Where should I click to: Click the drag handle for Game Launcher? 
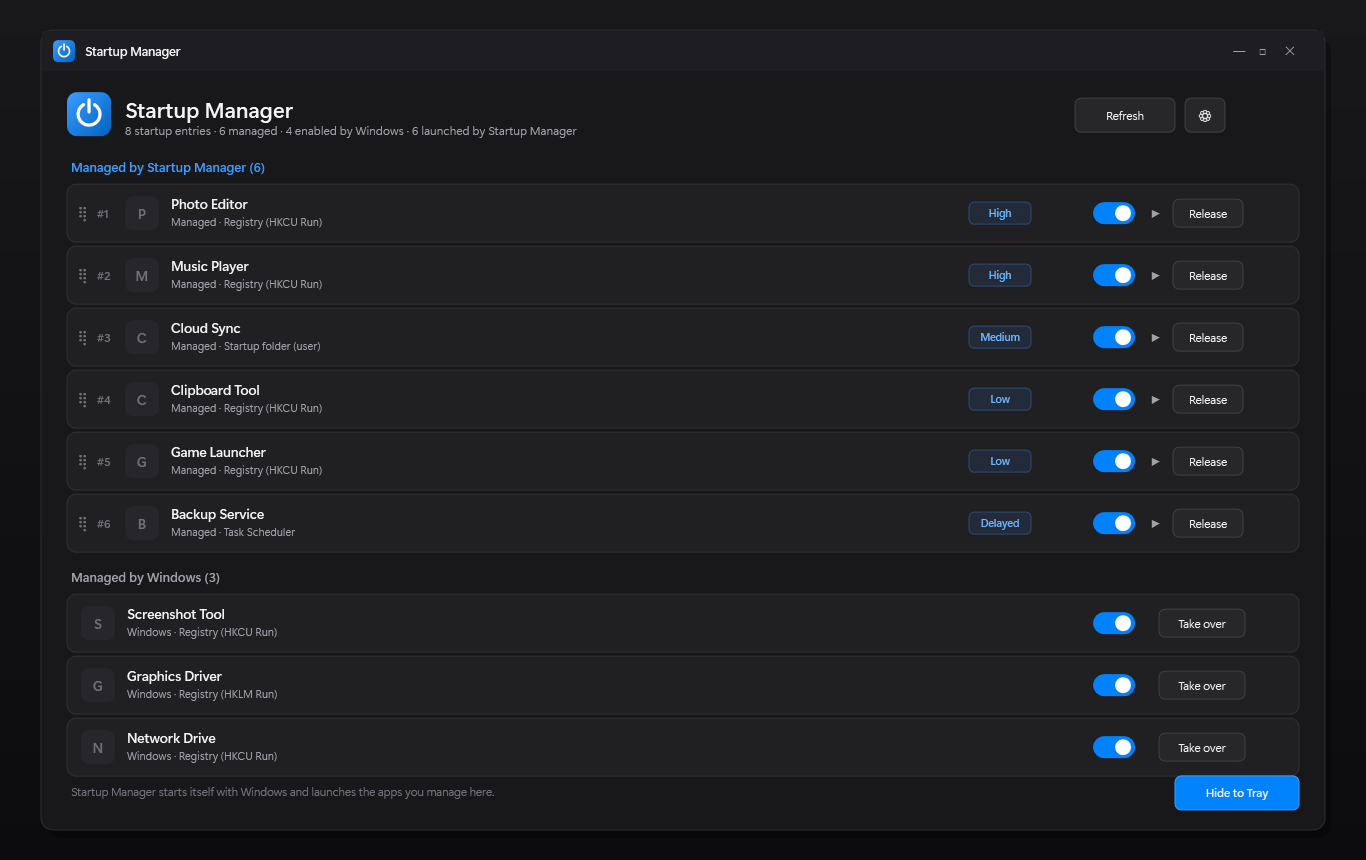[83, 462]
